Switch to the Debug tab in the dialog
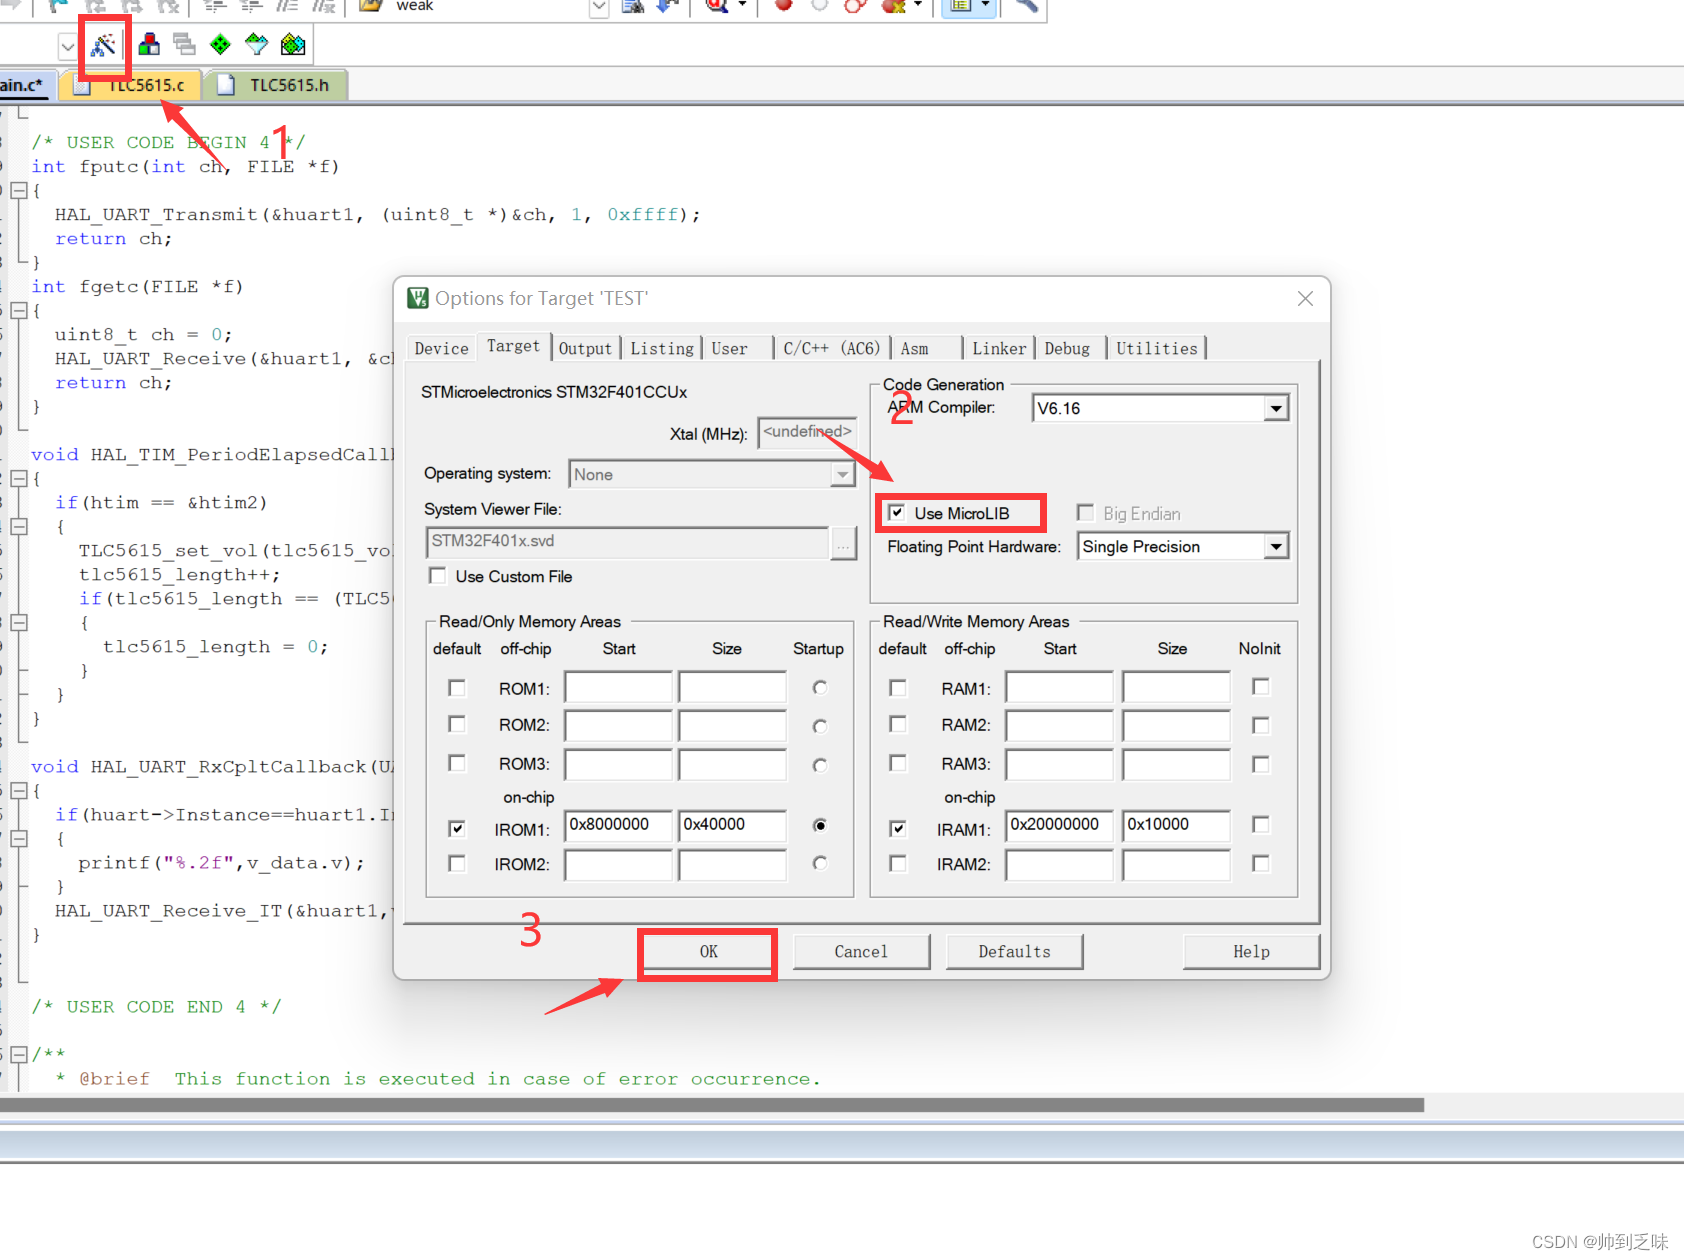Screen dimensions: 1684x1260 [1069, 347]
